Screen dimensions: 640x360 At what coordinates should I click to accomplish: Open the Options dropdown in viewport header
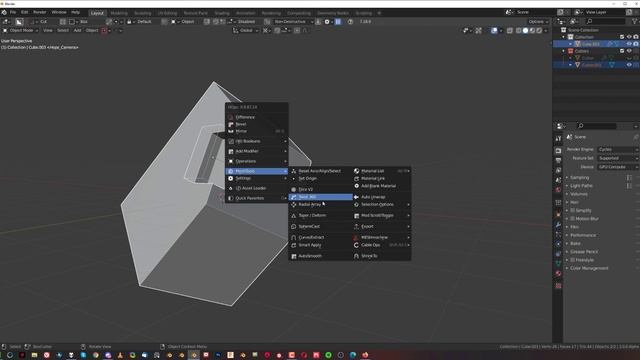[538, 22]
